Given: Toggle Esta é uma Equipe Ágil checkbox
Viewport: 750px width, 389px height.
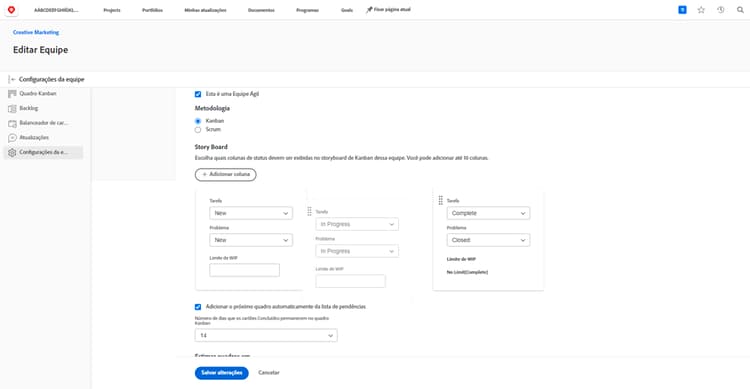Looking at the screenshot, I should (x=198, y=94).
